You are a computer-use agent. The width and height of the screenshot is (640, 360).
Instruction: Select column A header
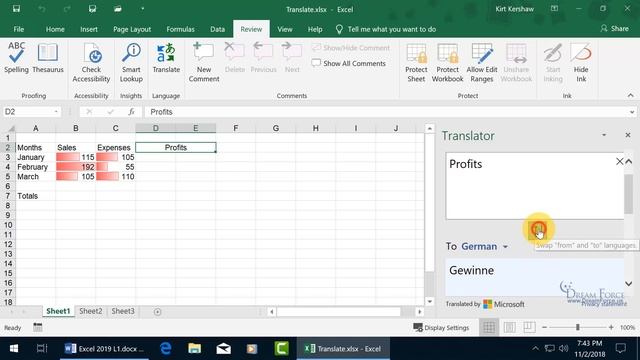tap(36, 128)
